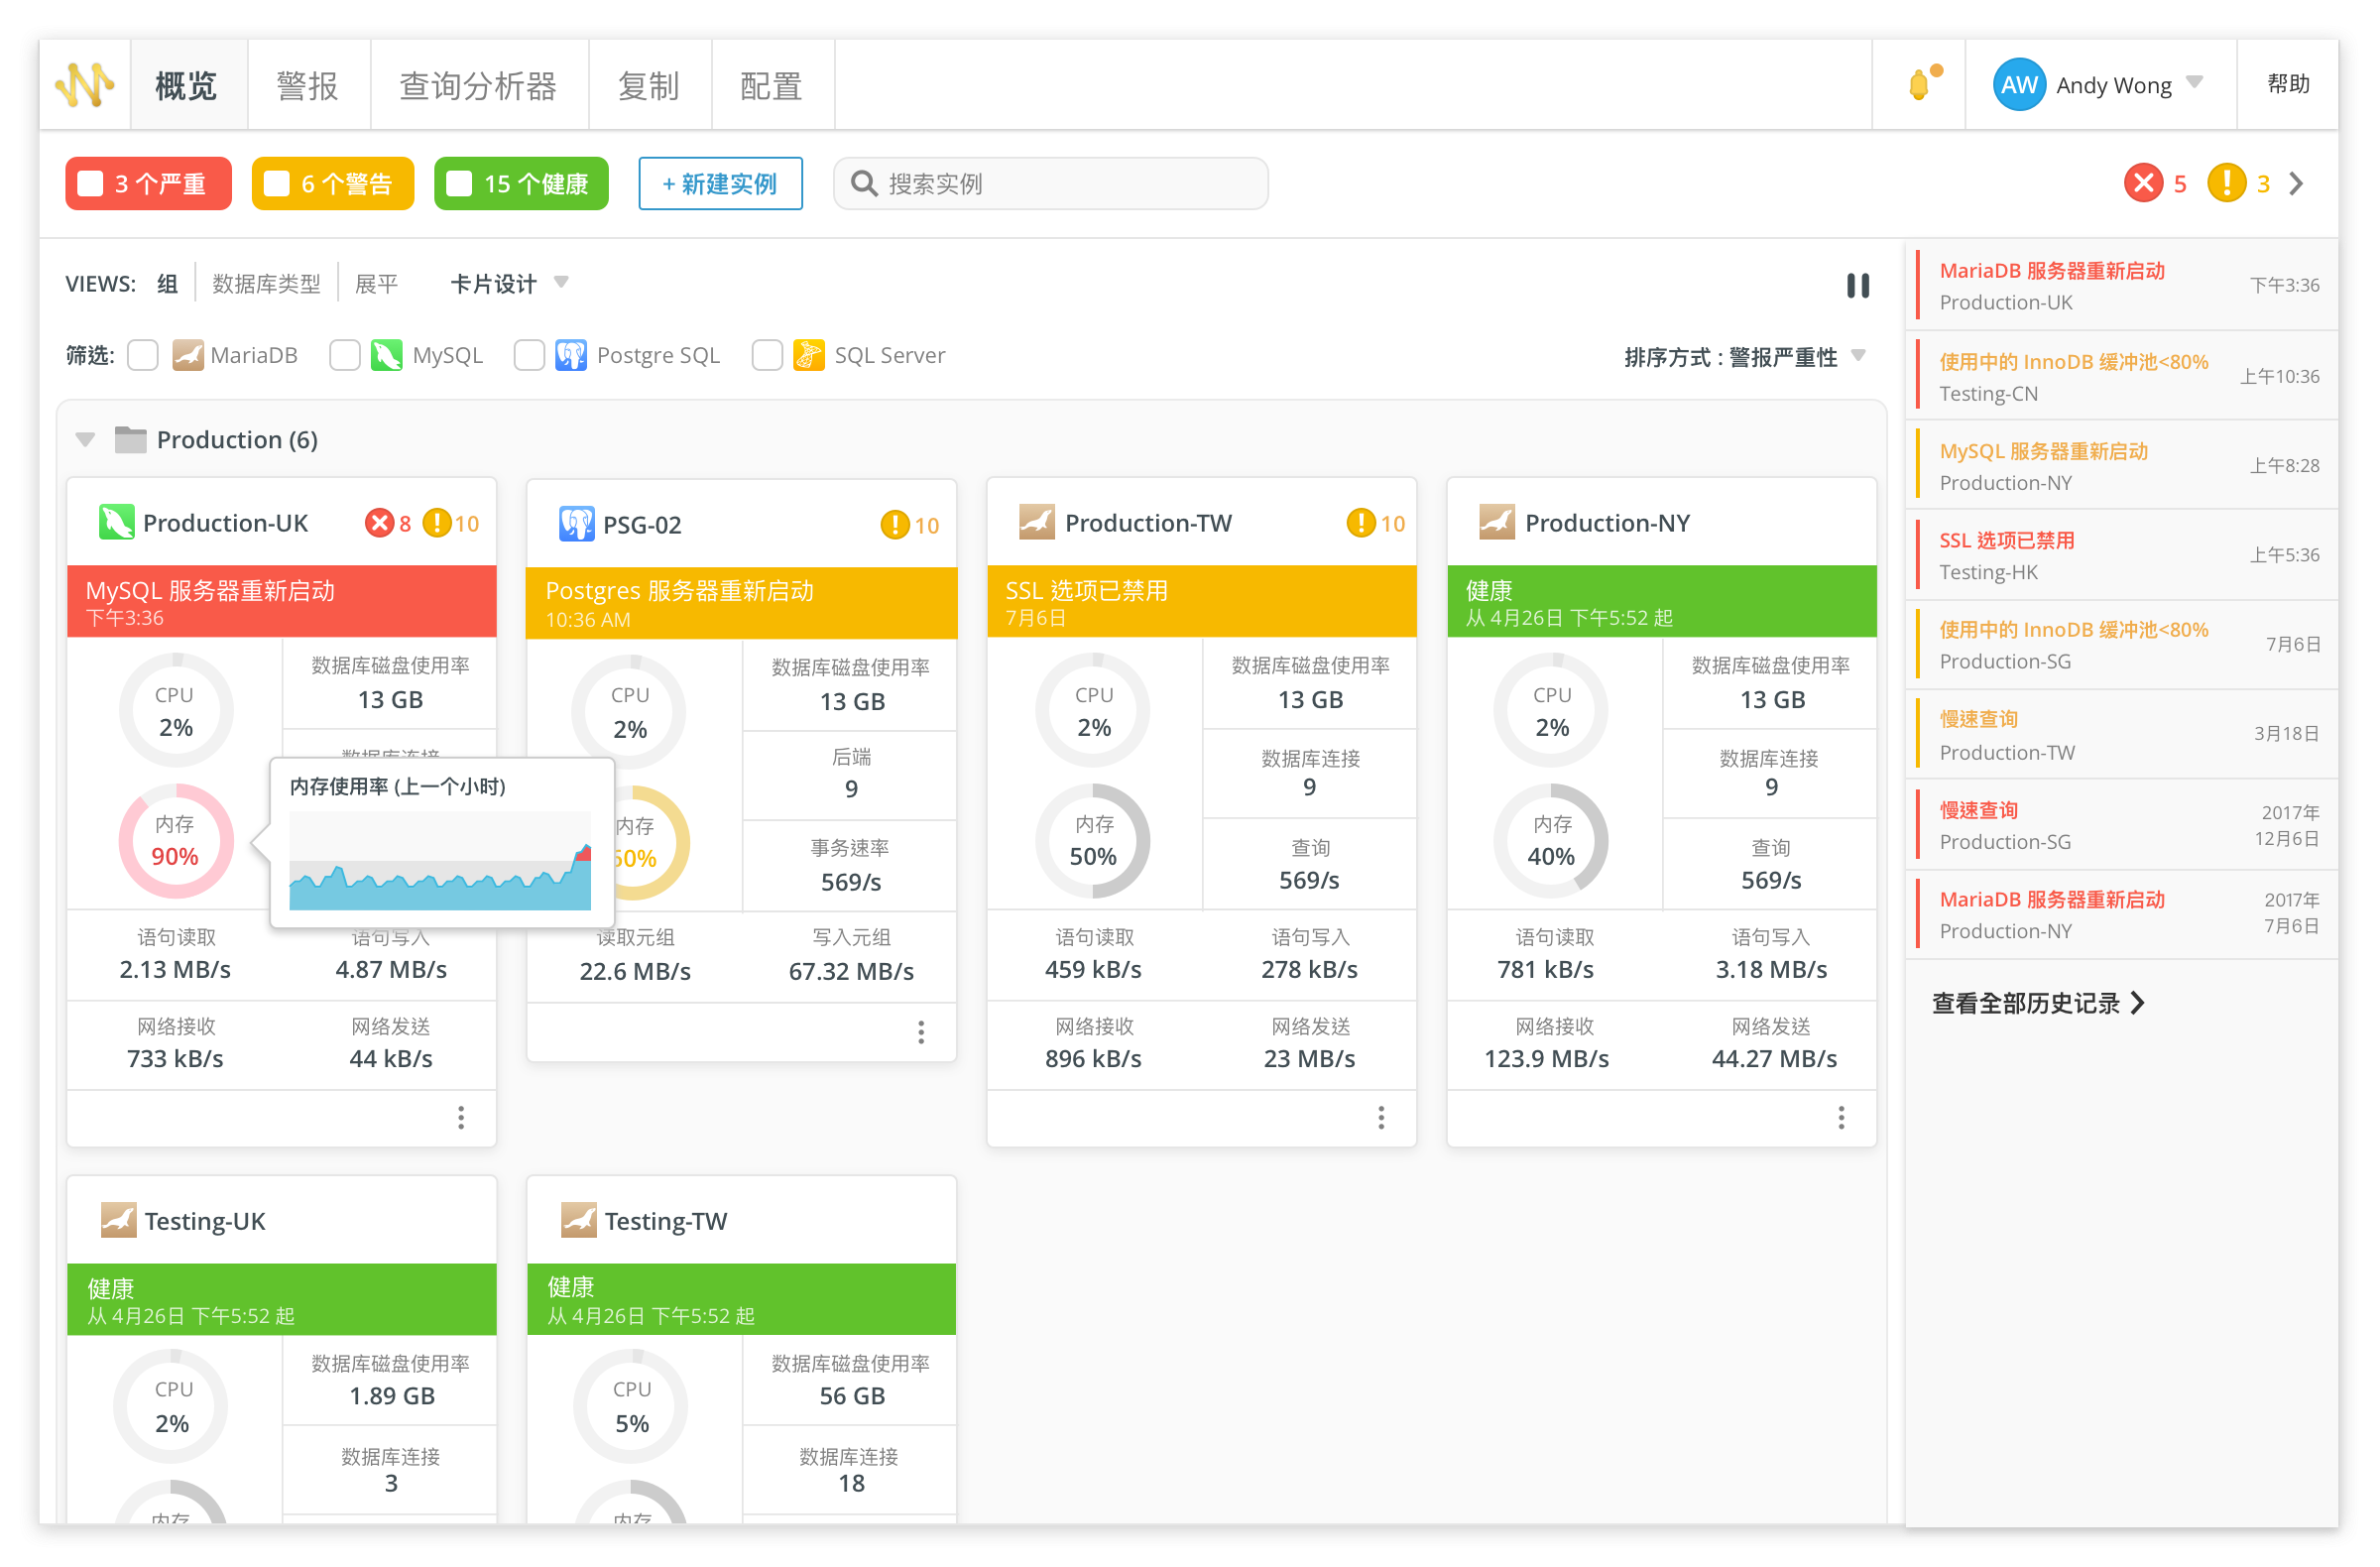This screenshot has width=2380, height=1567.
Task: Open the 卡片设计 layout dropdown
Action: (509, 284)
